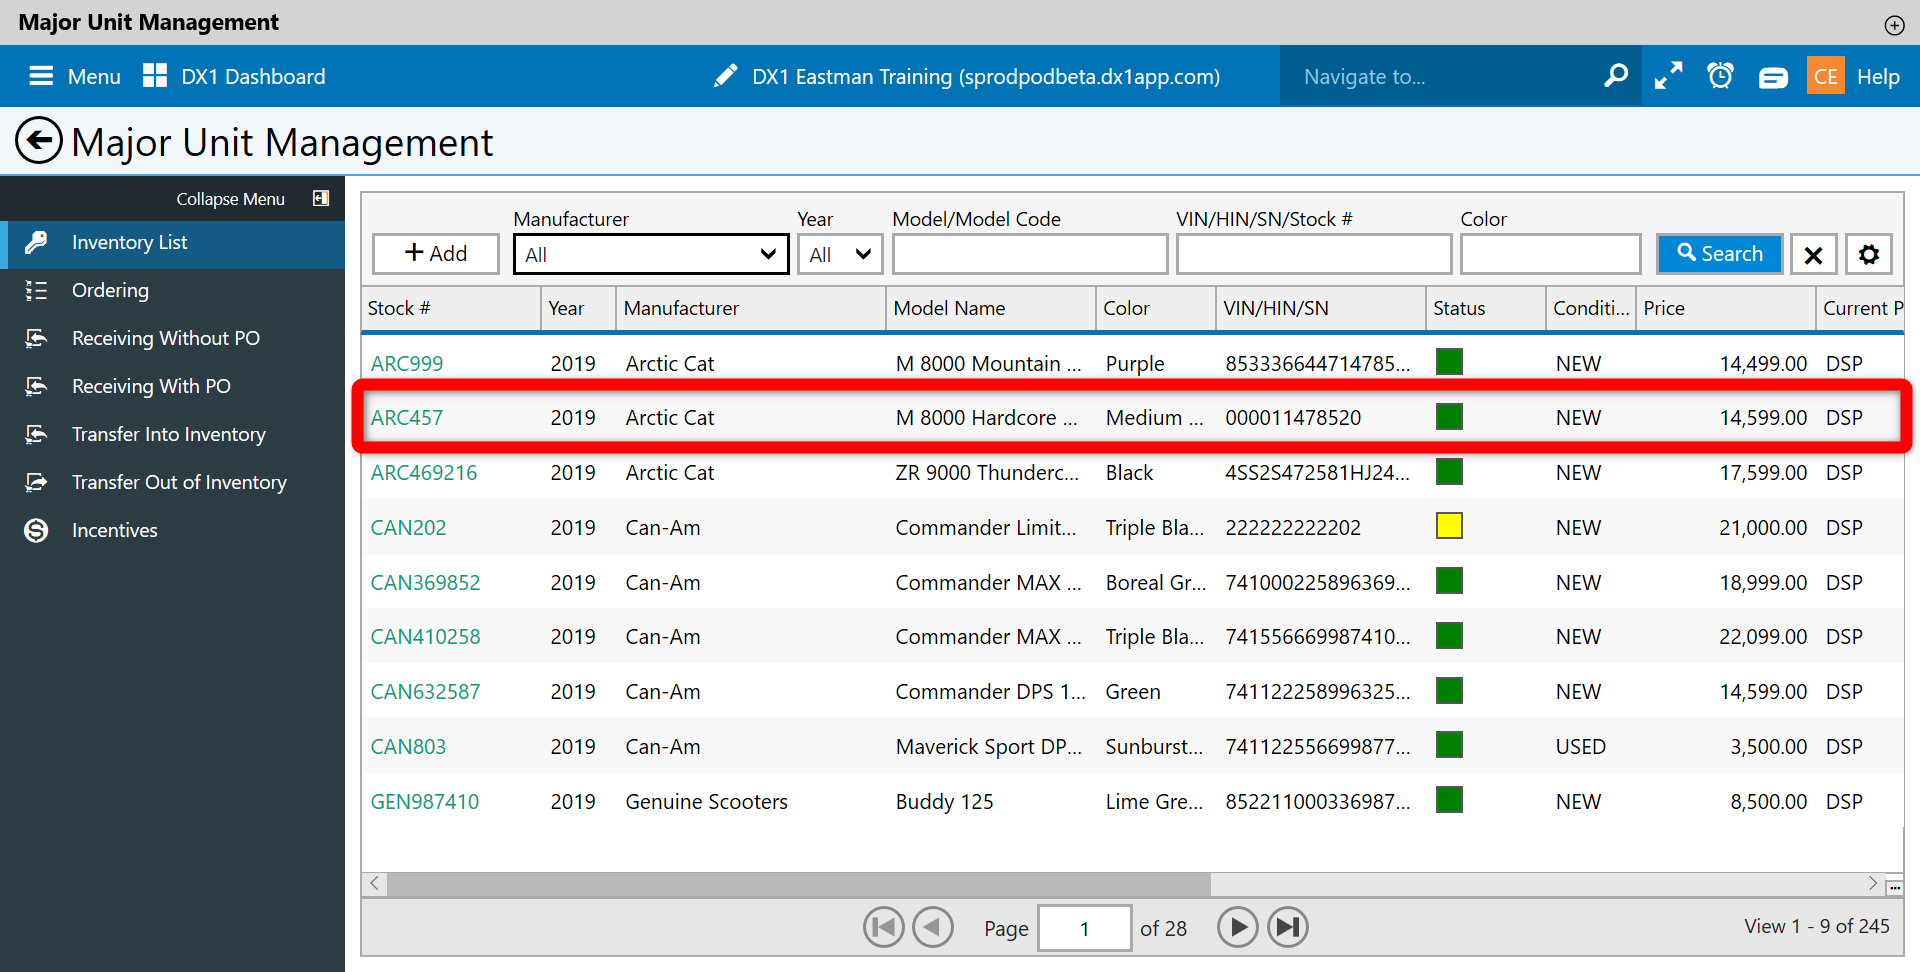Image resolution: width=1920 pixels, height=972 pixels.
Task: Sort by VIN/HIN/SN column header
Action: (x=1321, y=308)
